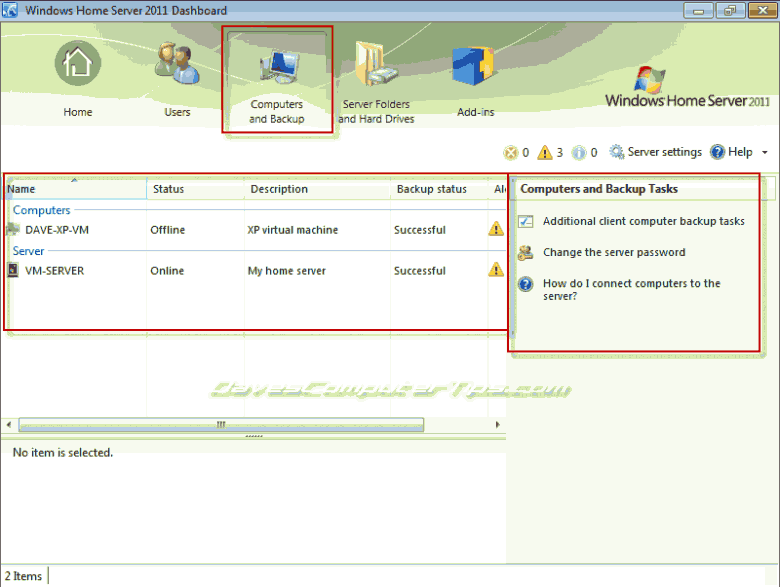The image size is (780, 587).
Task: Click the horizontal scrollbar thumb
Action: (221, 424)
